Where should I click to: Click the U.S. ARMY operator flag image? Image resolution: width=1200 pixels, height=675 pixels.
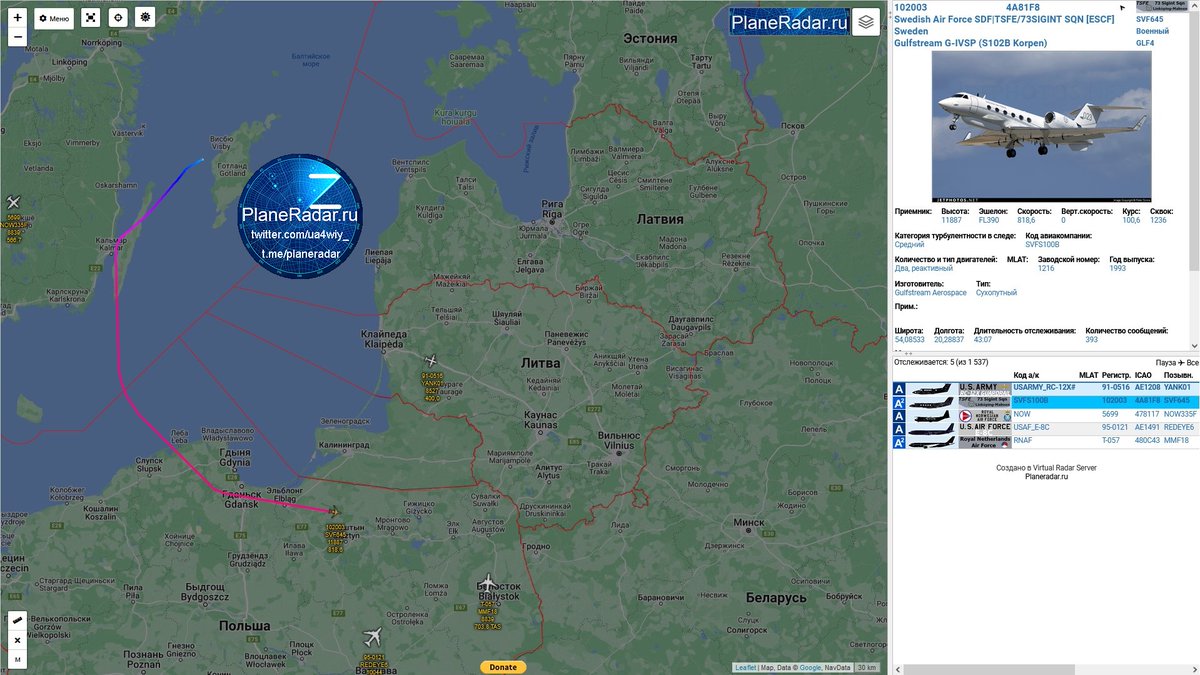pos(985,388)
